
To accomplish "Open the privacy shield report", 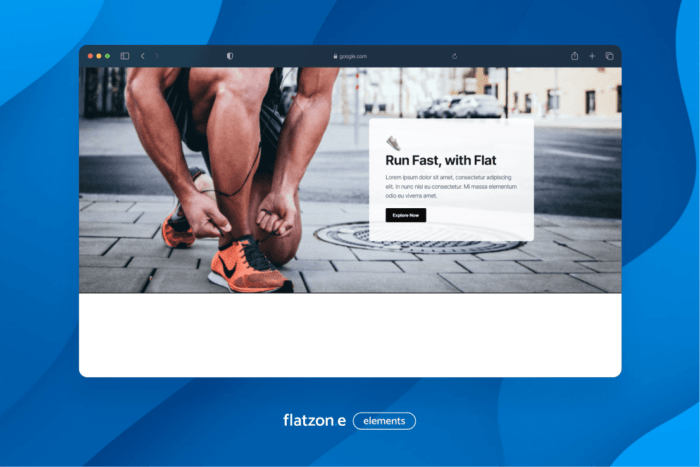I will (230, 56).
